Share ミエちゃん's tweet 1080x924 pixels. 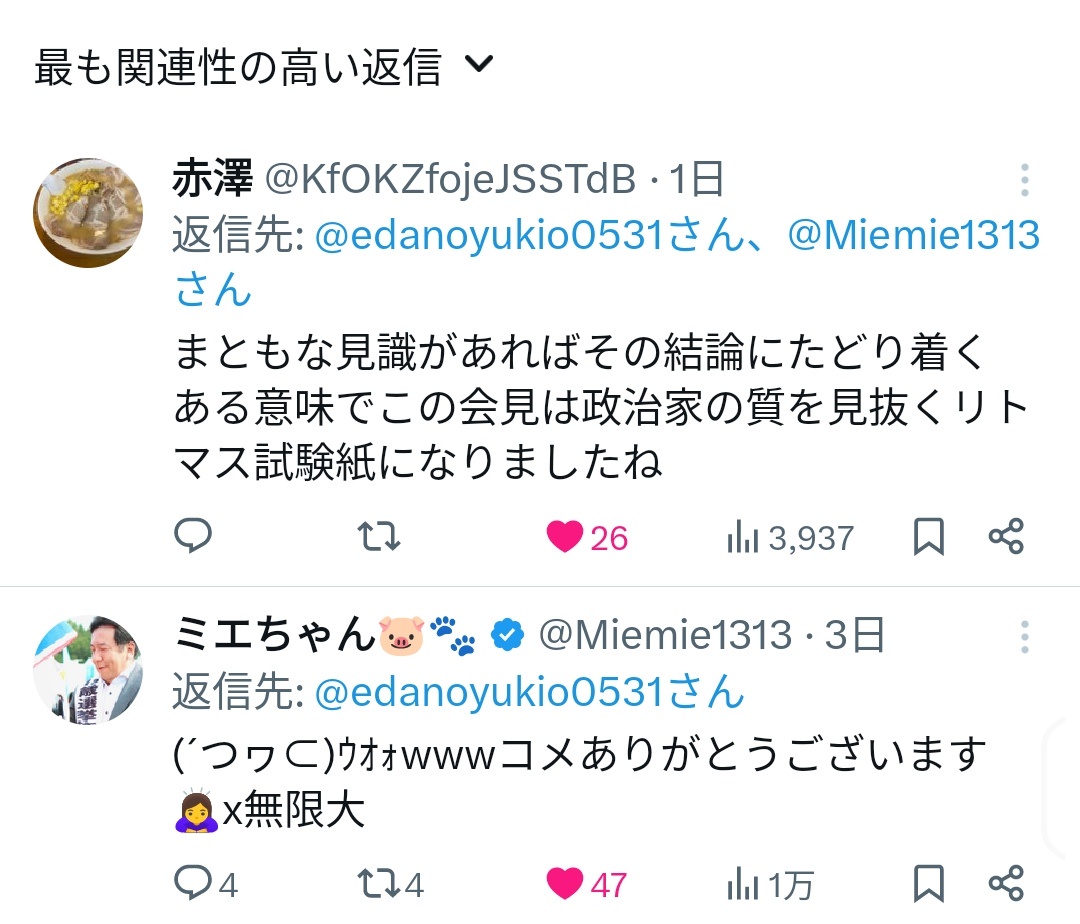coord(1006,883)
